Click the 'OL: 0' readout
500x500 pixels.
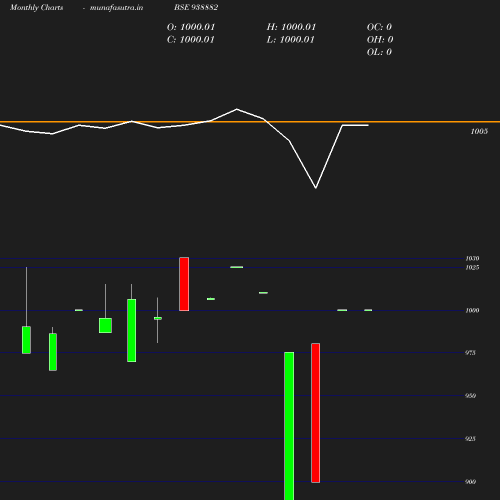(x=379, y=52)
